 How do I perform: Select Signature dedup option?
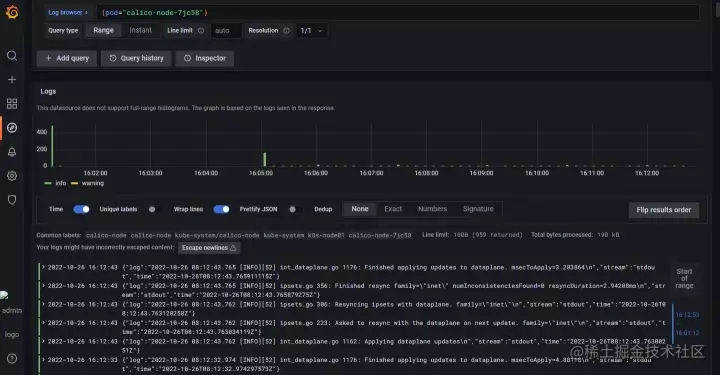pos(478,209)
